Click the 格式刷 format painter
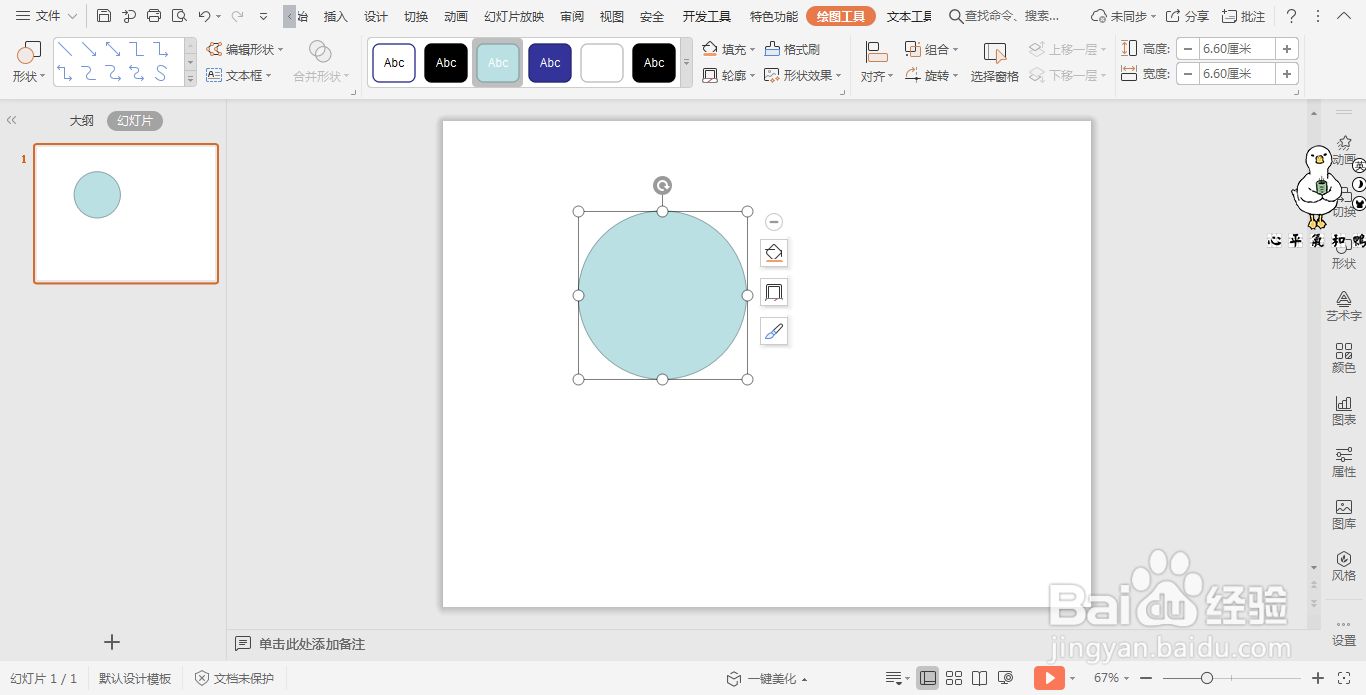The width and height of the screenshot is (1366, 695). click(x=792, y=49)
